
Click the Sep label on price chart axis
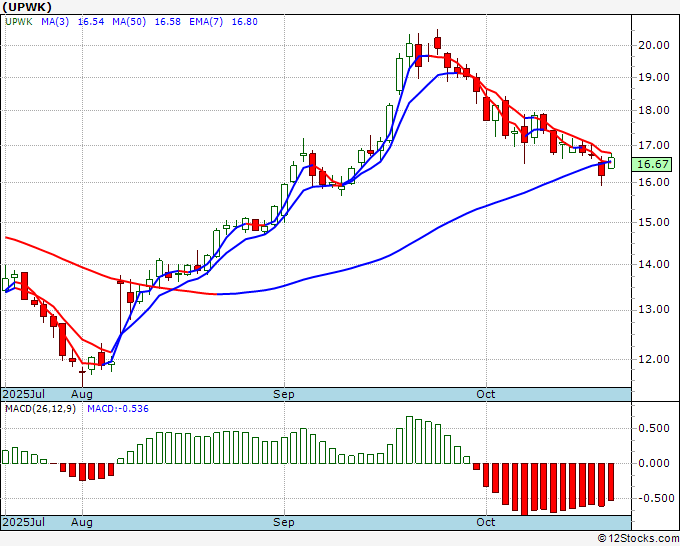284,394
